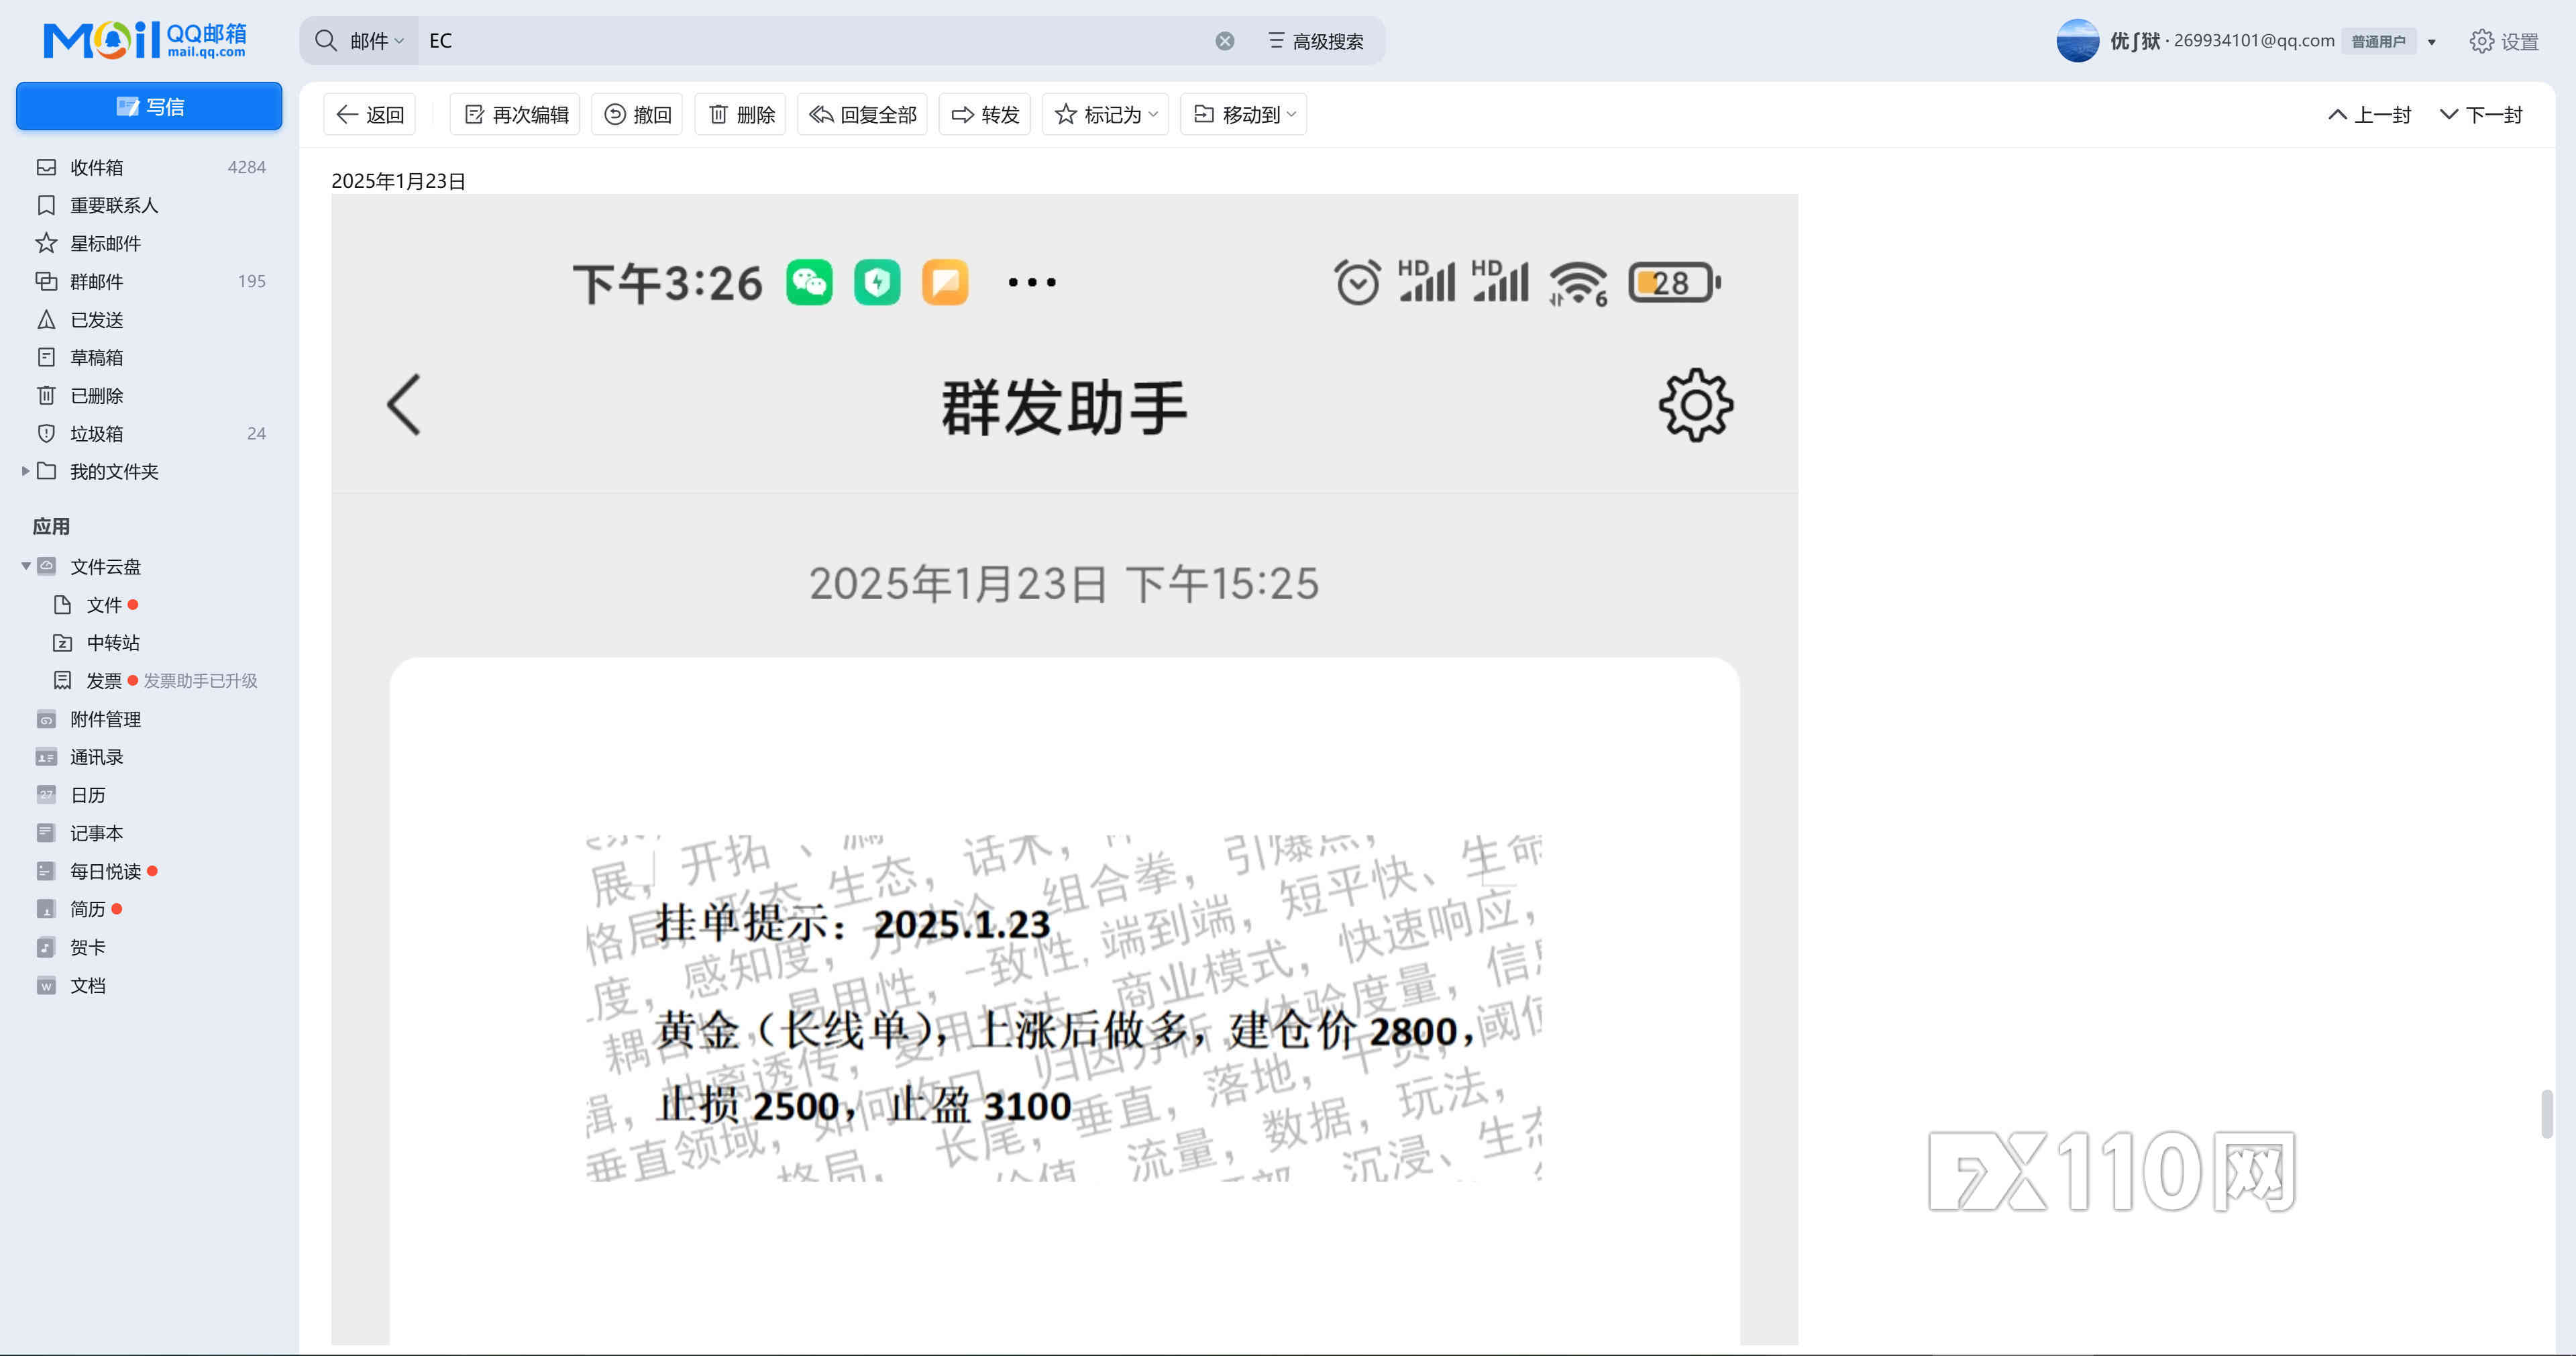Screen dimensions: 2576x1356
Task: Open the 已发送 sent folder
Action: (x=150, y=319)
